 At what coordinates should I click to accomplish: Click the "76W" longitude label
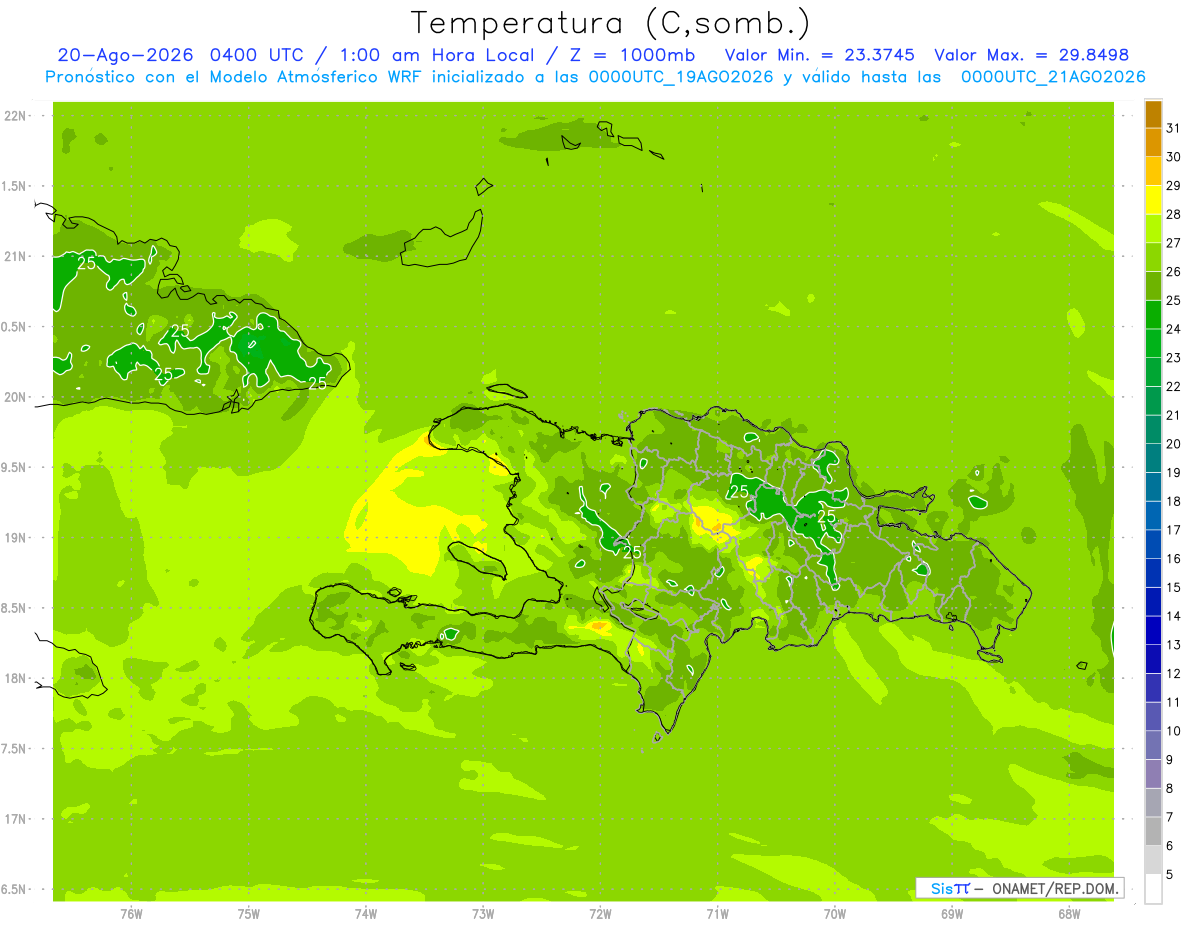[130, 914]
